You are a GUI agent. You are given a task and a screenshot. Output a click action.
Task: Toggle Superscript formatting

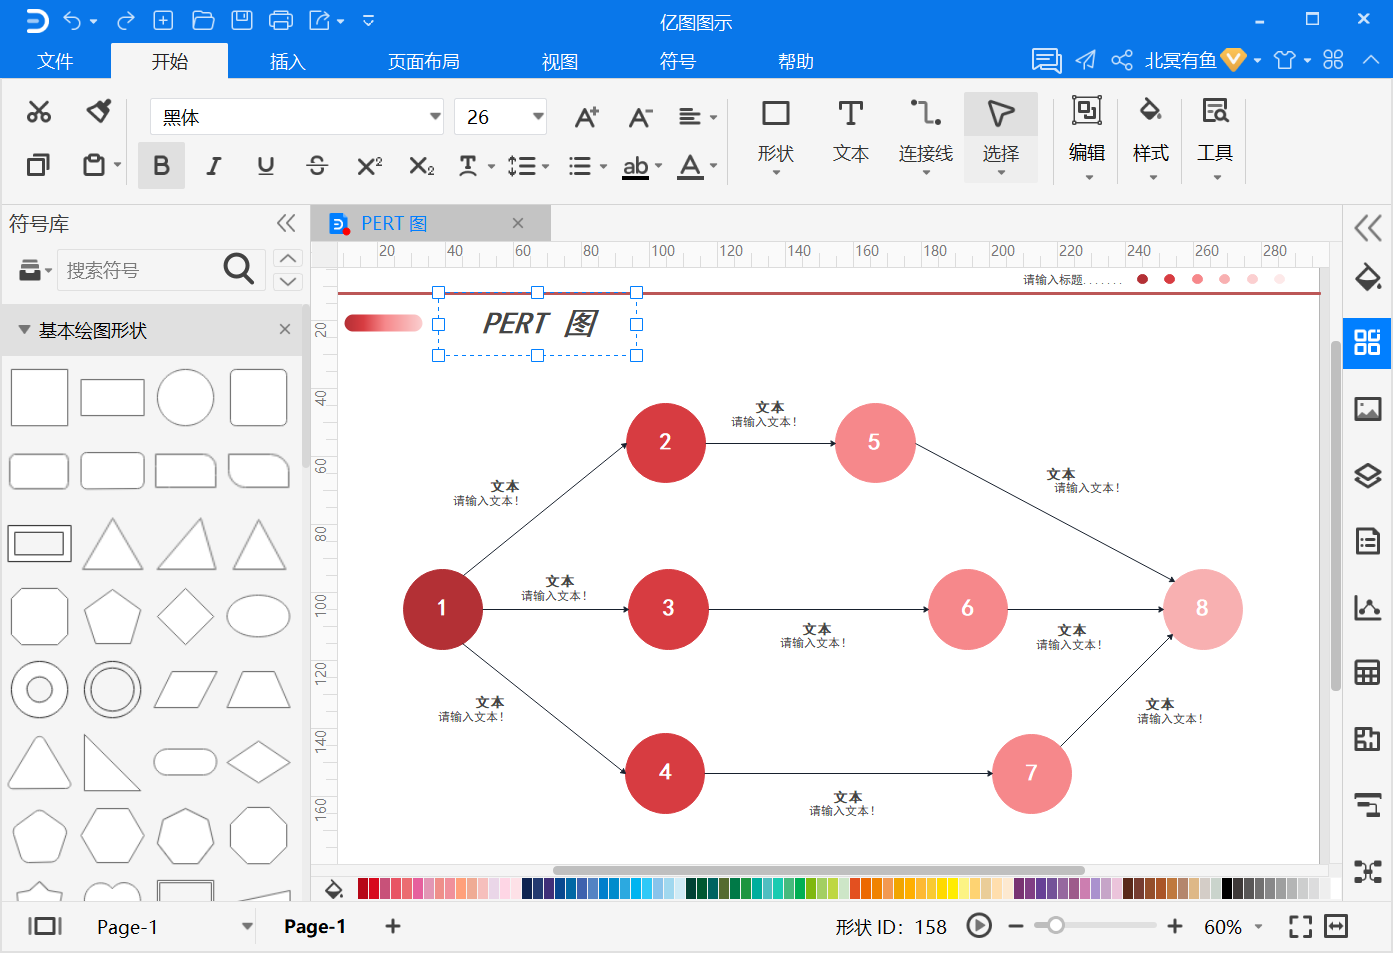(x=369, y=165)
